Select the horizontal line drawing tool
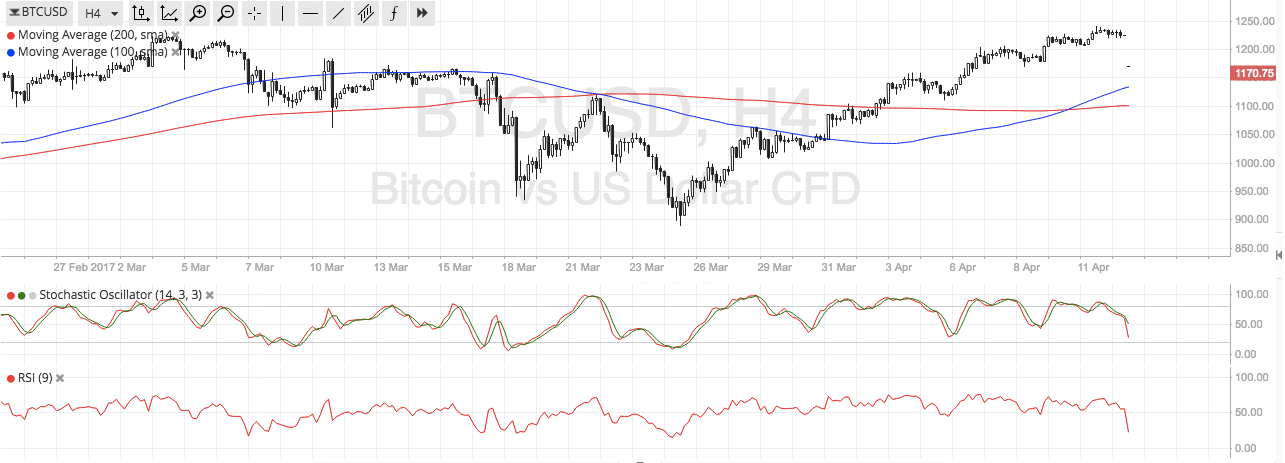Screen dimensions: 1285x463 click(x=310, y=13)
